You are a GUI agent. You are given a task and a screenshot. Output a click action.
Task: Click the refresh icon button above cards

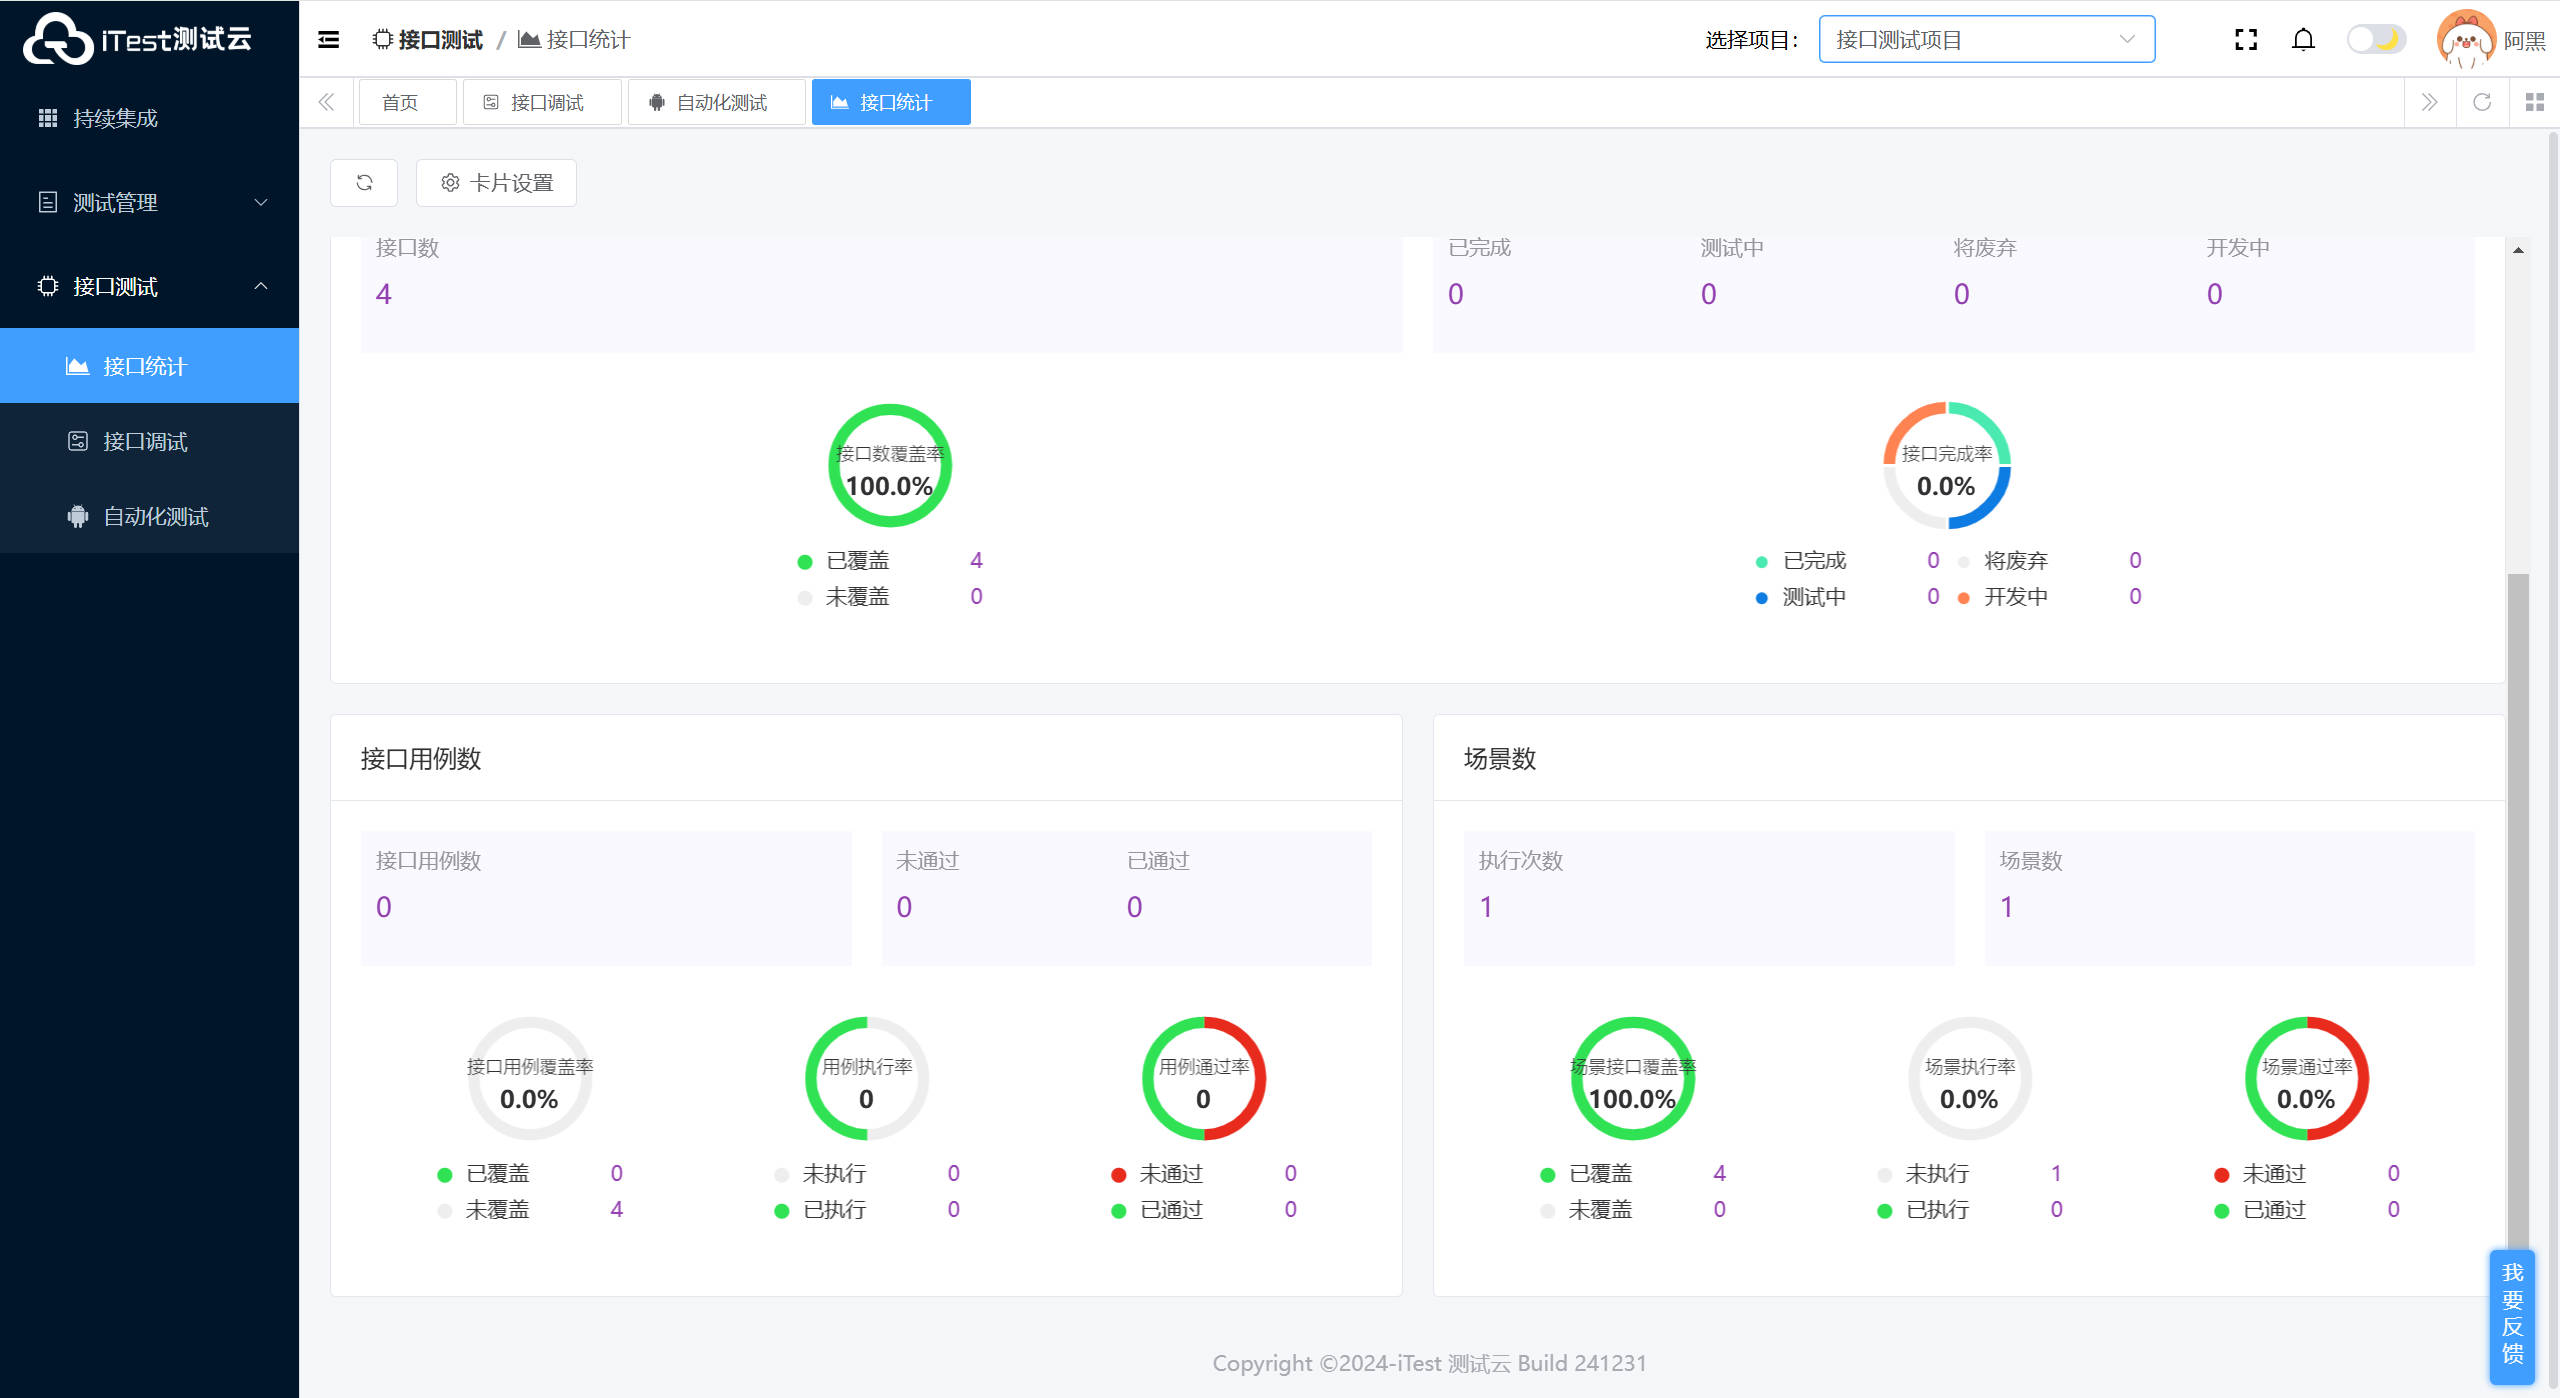tap(364, 183)
